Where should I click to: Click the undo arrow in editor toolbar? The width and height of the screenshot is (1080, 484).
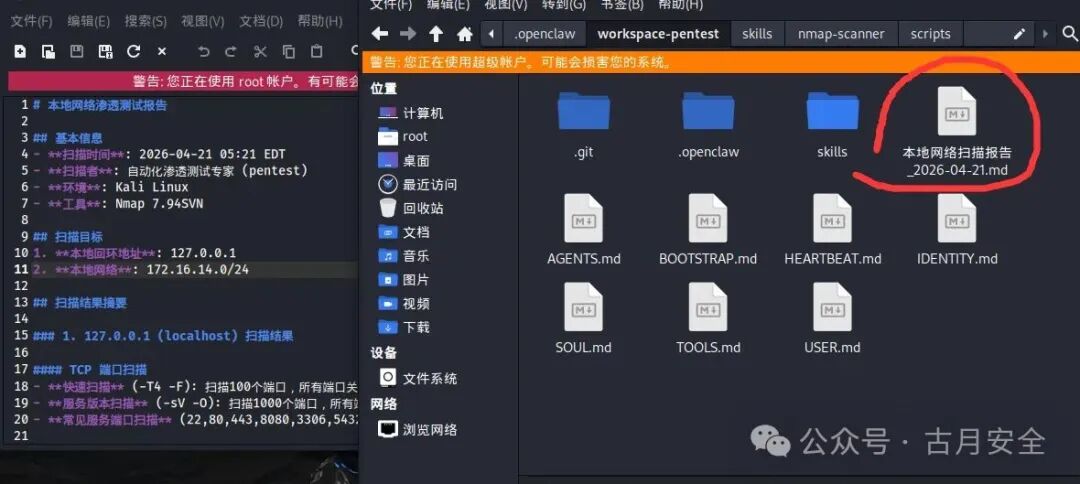click(x=203, y=52)
